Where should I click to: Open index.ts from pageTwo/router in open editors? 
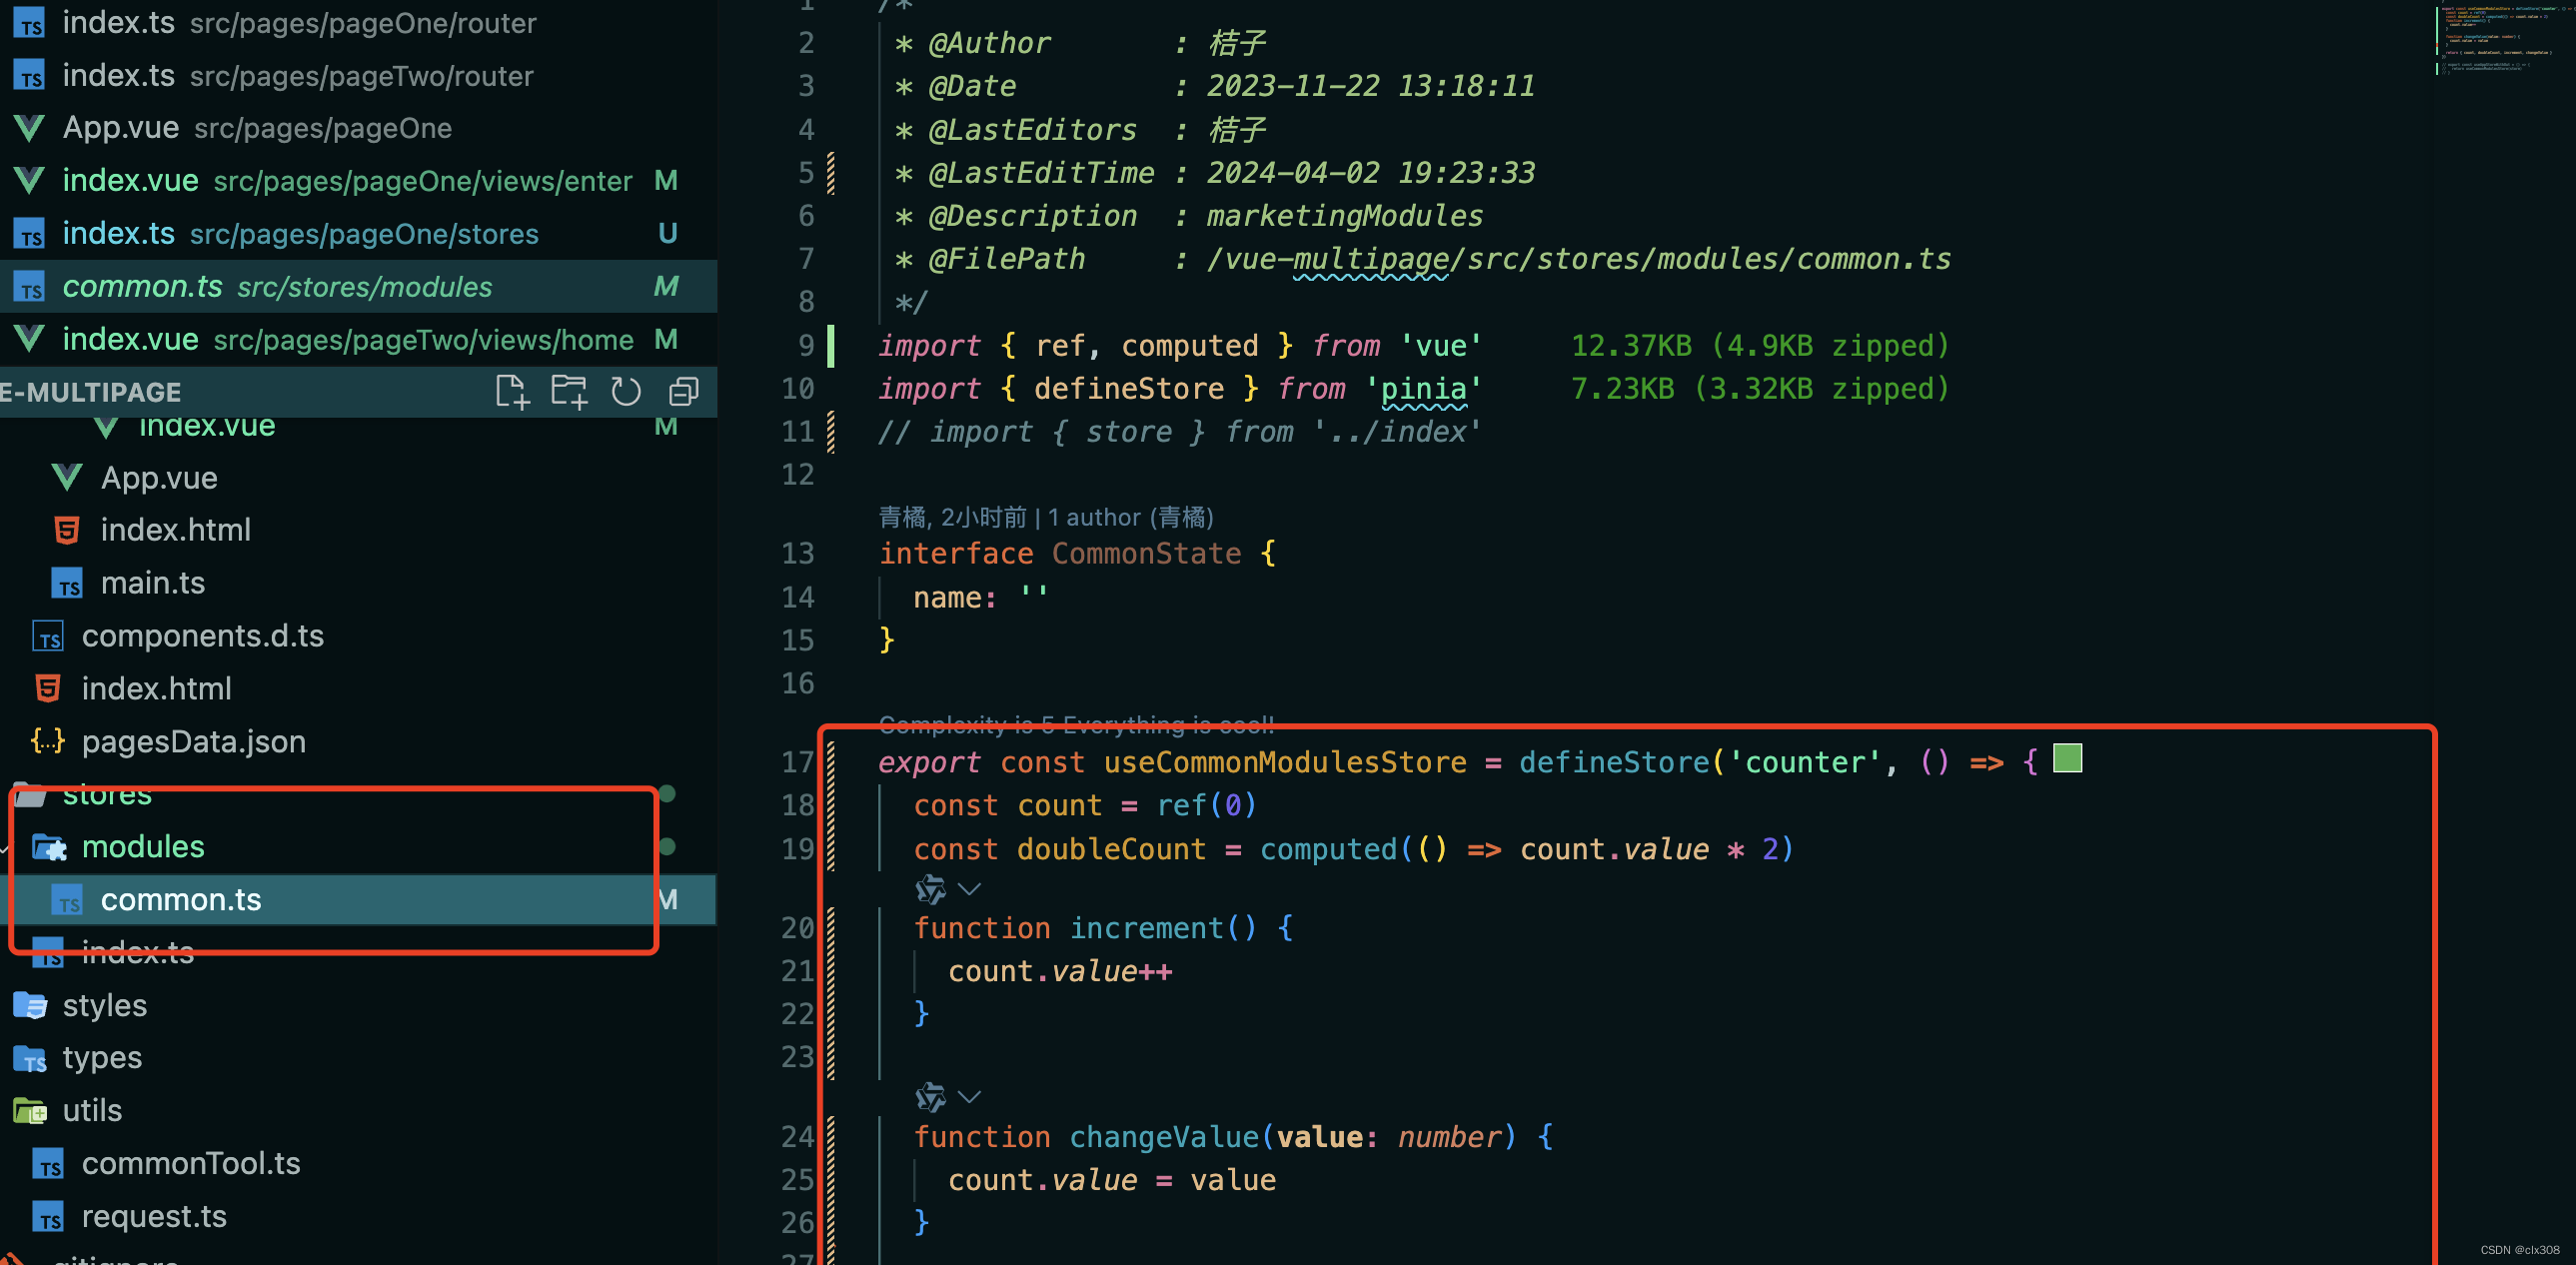(x=358, y=76)
